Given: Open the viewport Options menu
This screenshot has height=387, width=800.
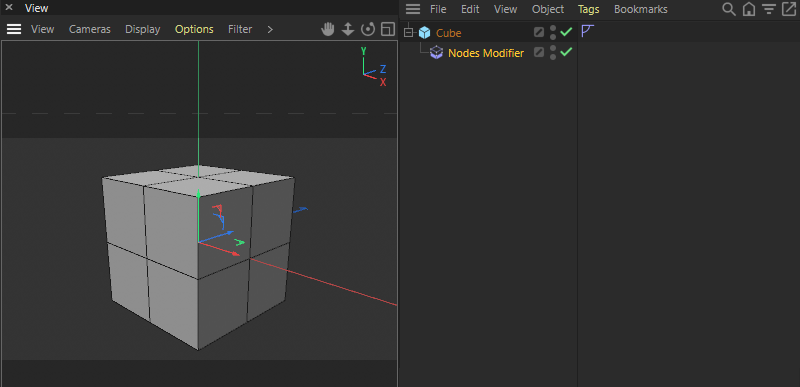Looking at the screenshot, I should pos(194,30).
